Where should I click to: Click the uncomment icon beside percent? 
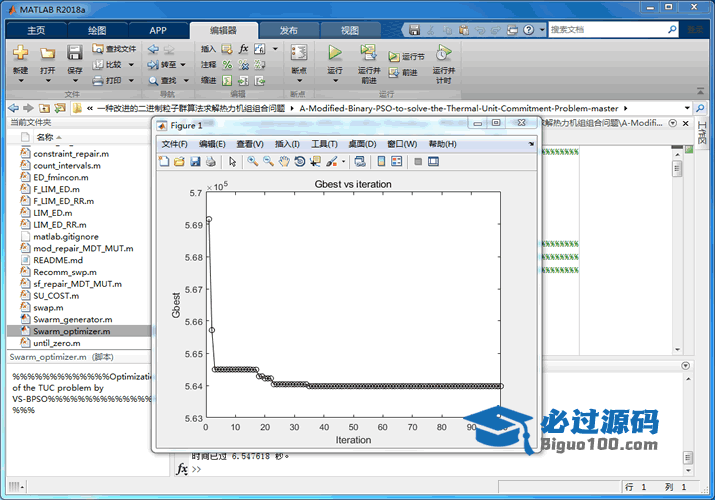click(244, 65)
